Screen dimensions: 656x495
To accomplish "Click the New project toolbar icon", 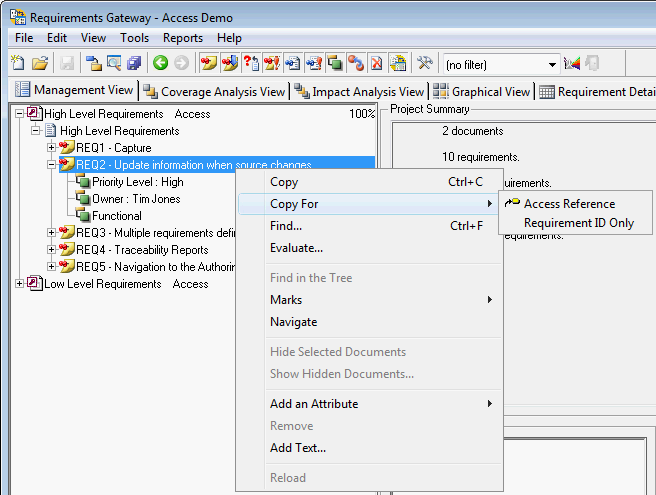I will click(x=18, y=63).
